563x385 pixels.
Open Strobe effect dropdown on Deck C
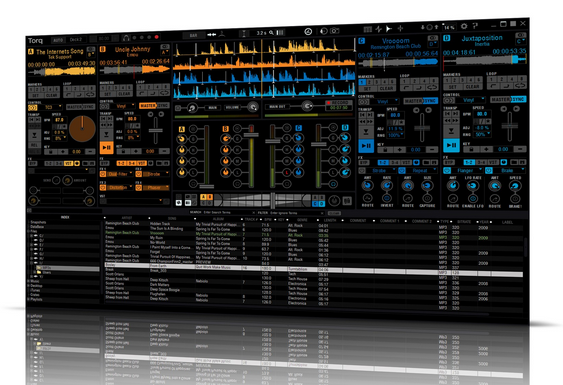click(381, 171)
